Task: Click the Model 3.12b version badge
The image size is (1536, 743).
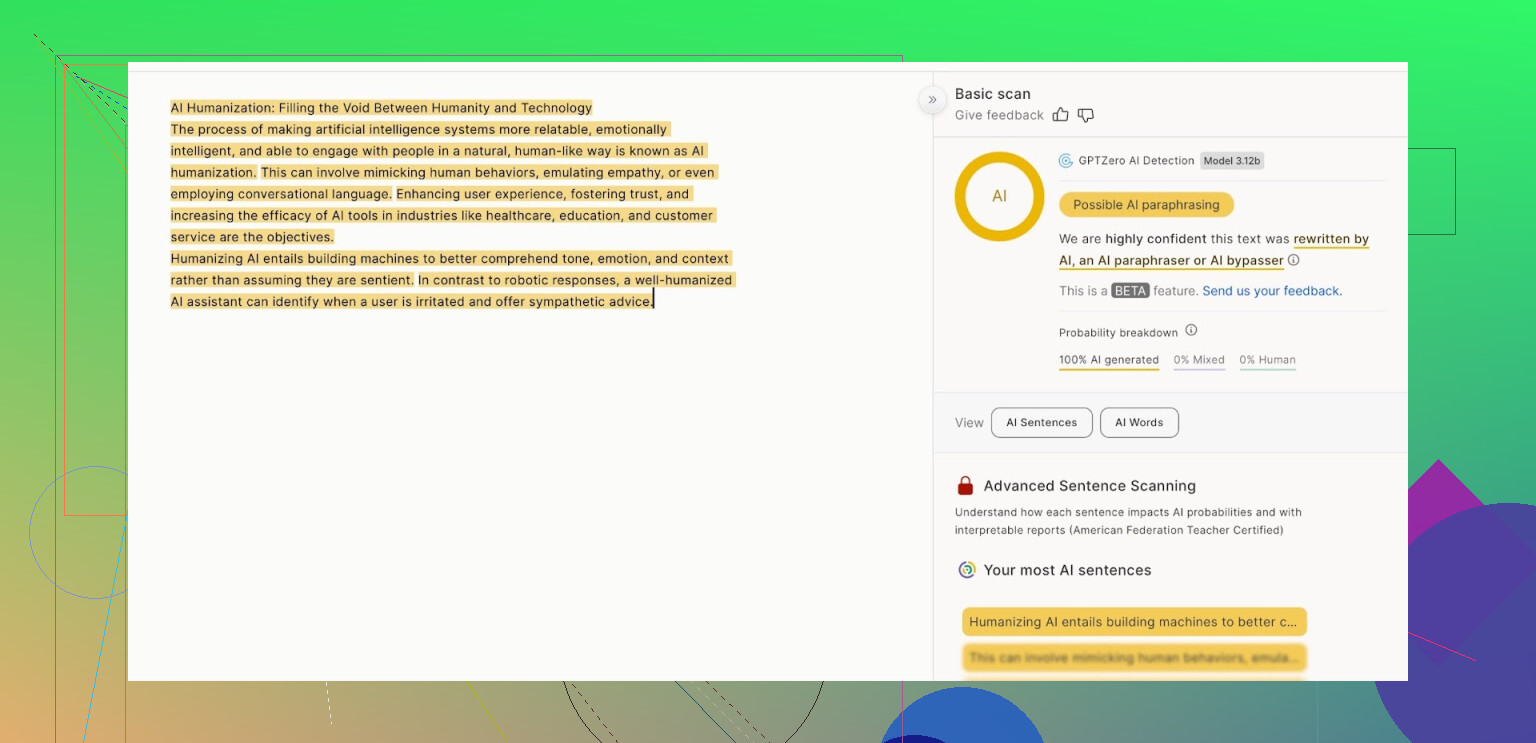Action: coord(1232,161)
